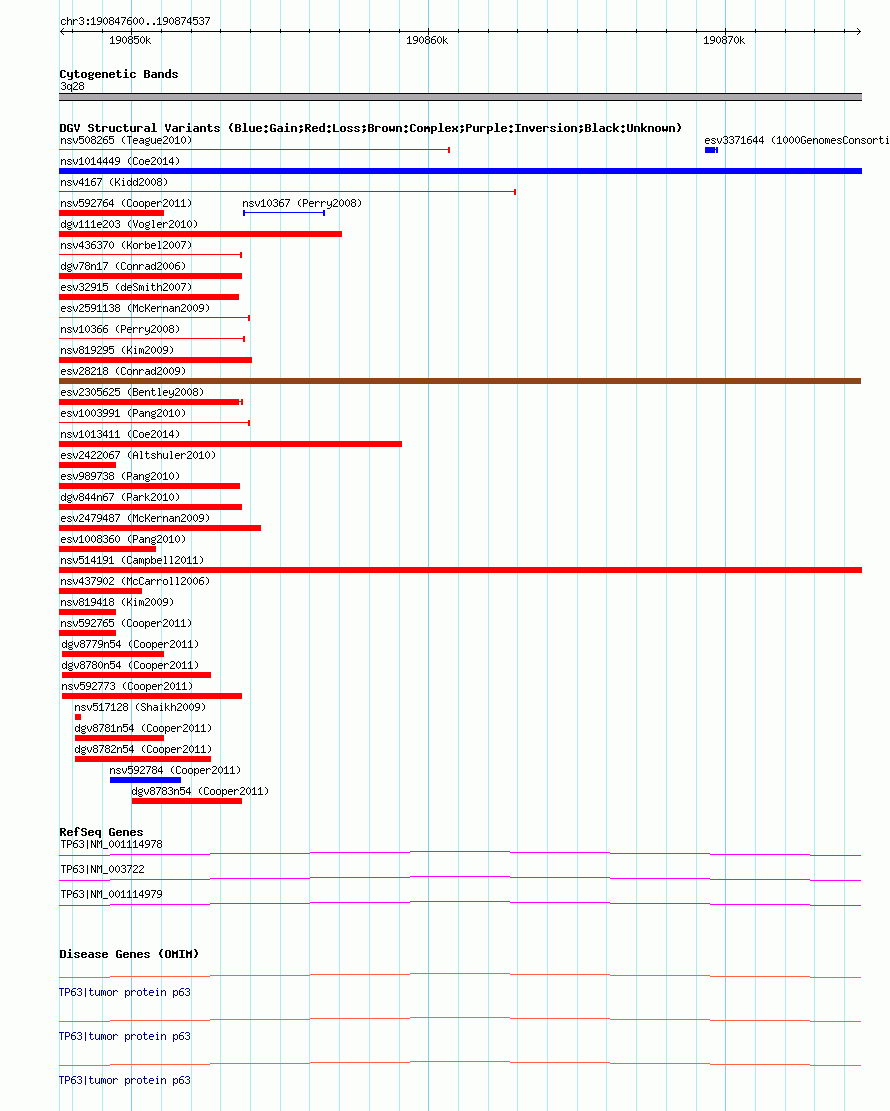Select esv1008360 (Pang2010) label
Viewport: 890px width, 1111px height.
click(x=123, y=539)
